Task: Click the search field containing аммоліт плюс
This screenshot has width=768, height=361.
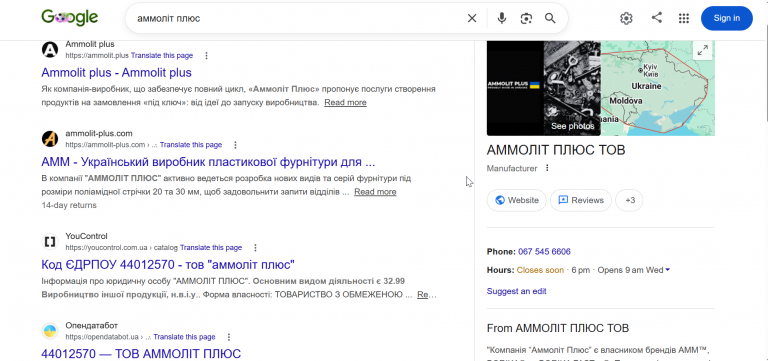Action: pyautogui.click(x=294, y=18)
